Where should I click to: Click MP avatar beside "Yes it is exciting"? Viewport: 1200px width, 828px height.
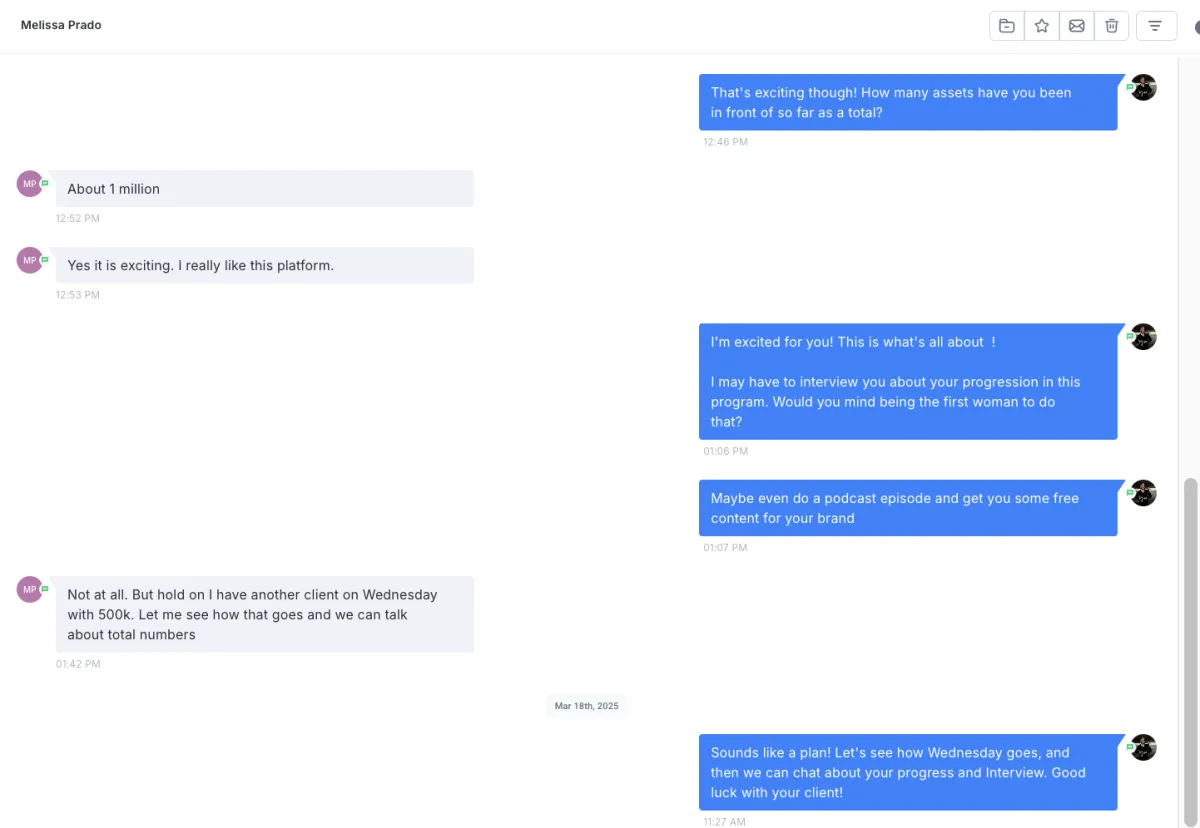click(30, 260)
